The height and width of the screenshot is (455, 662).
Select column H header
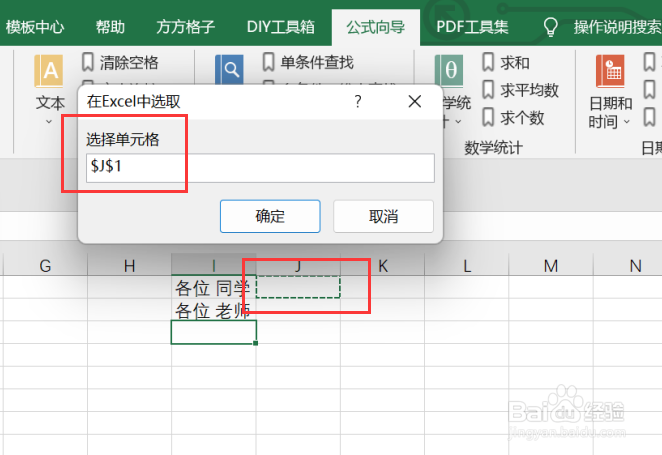pos(130,265)
